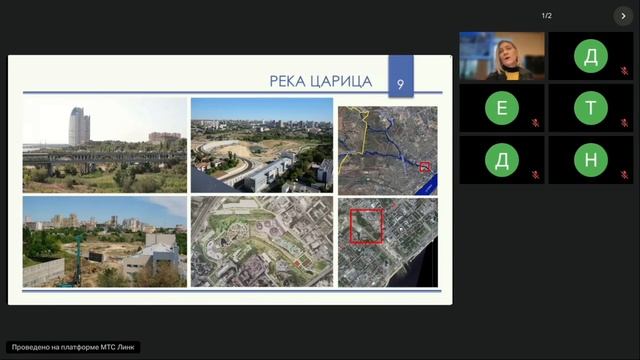Click the 1/2 page indicator

(x=547, y=16)
